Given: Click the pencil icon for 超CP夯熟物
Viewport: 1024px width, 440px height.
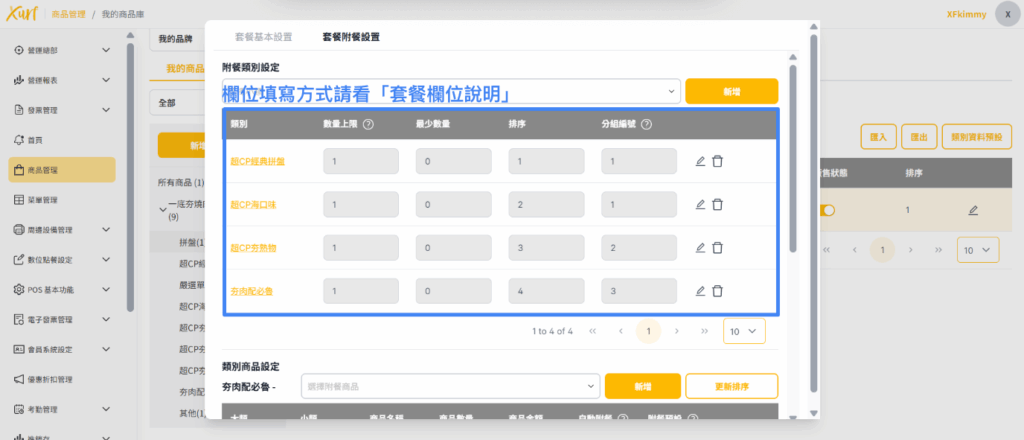Looking at the screenshot, I should coord(700,248).
